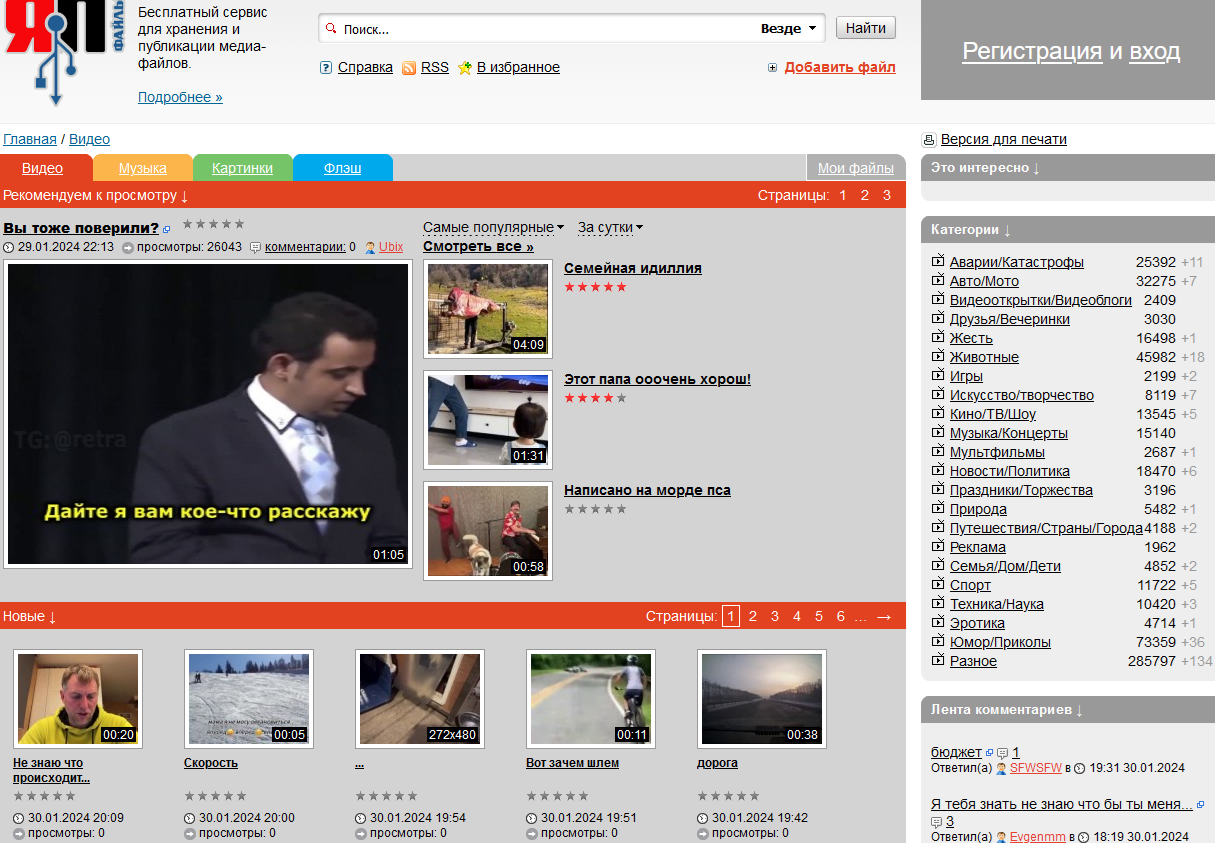
Task: Rate Вы тоже поверили video with stars
Action: click(213, 224)
